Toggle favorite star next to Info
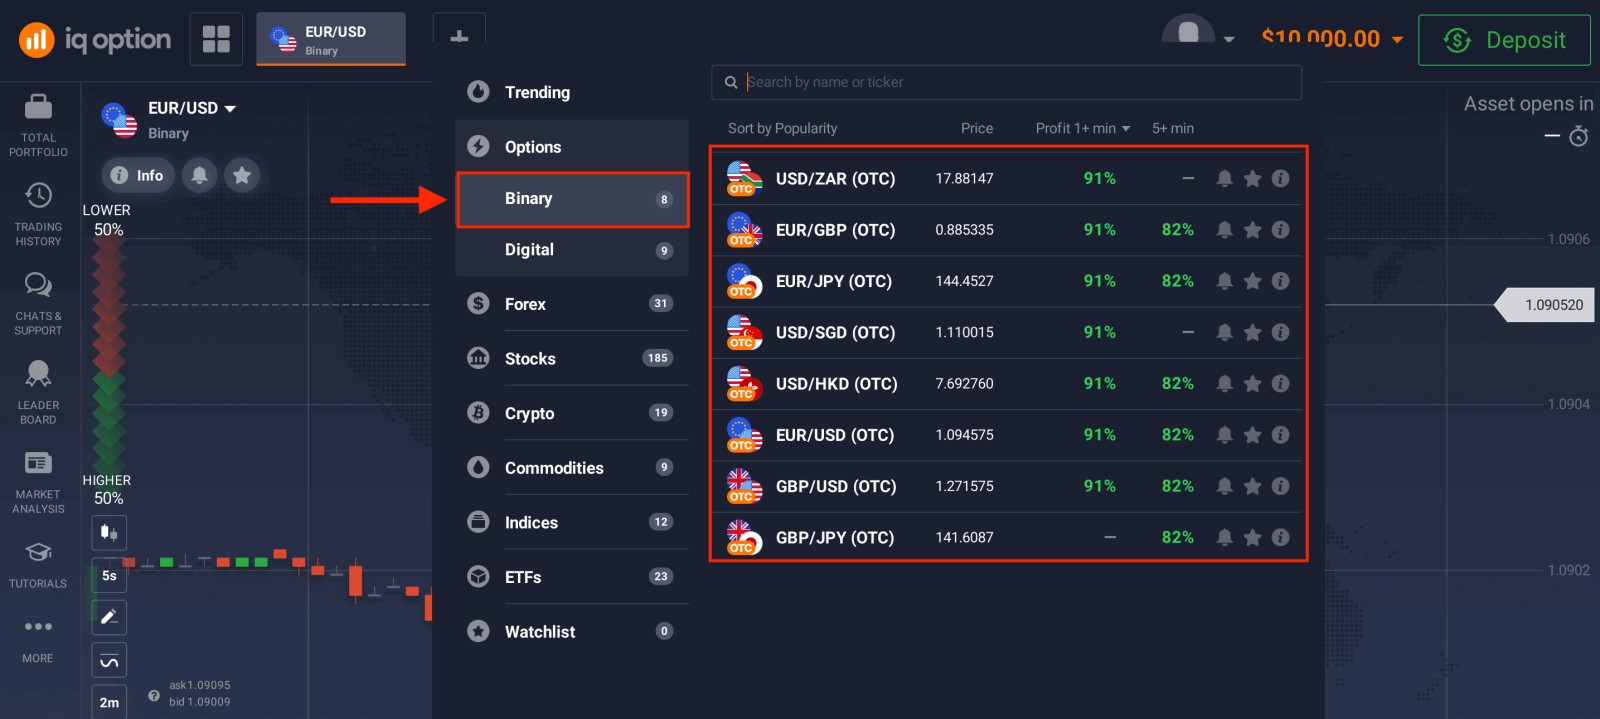 [242, 175]
